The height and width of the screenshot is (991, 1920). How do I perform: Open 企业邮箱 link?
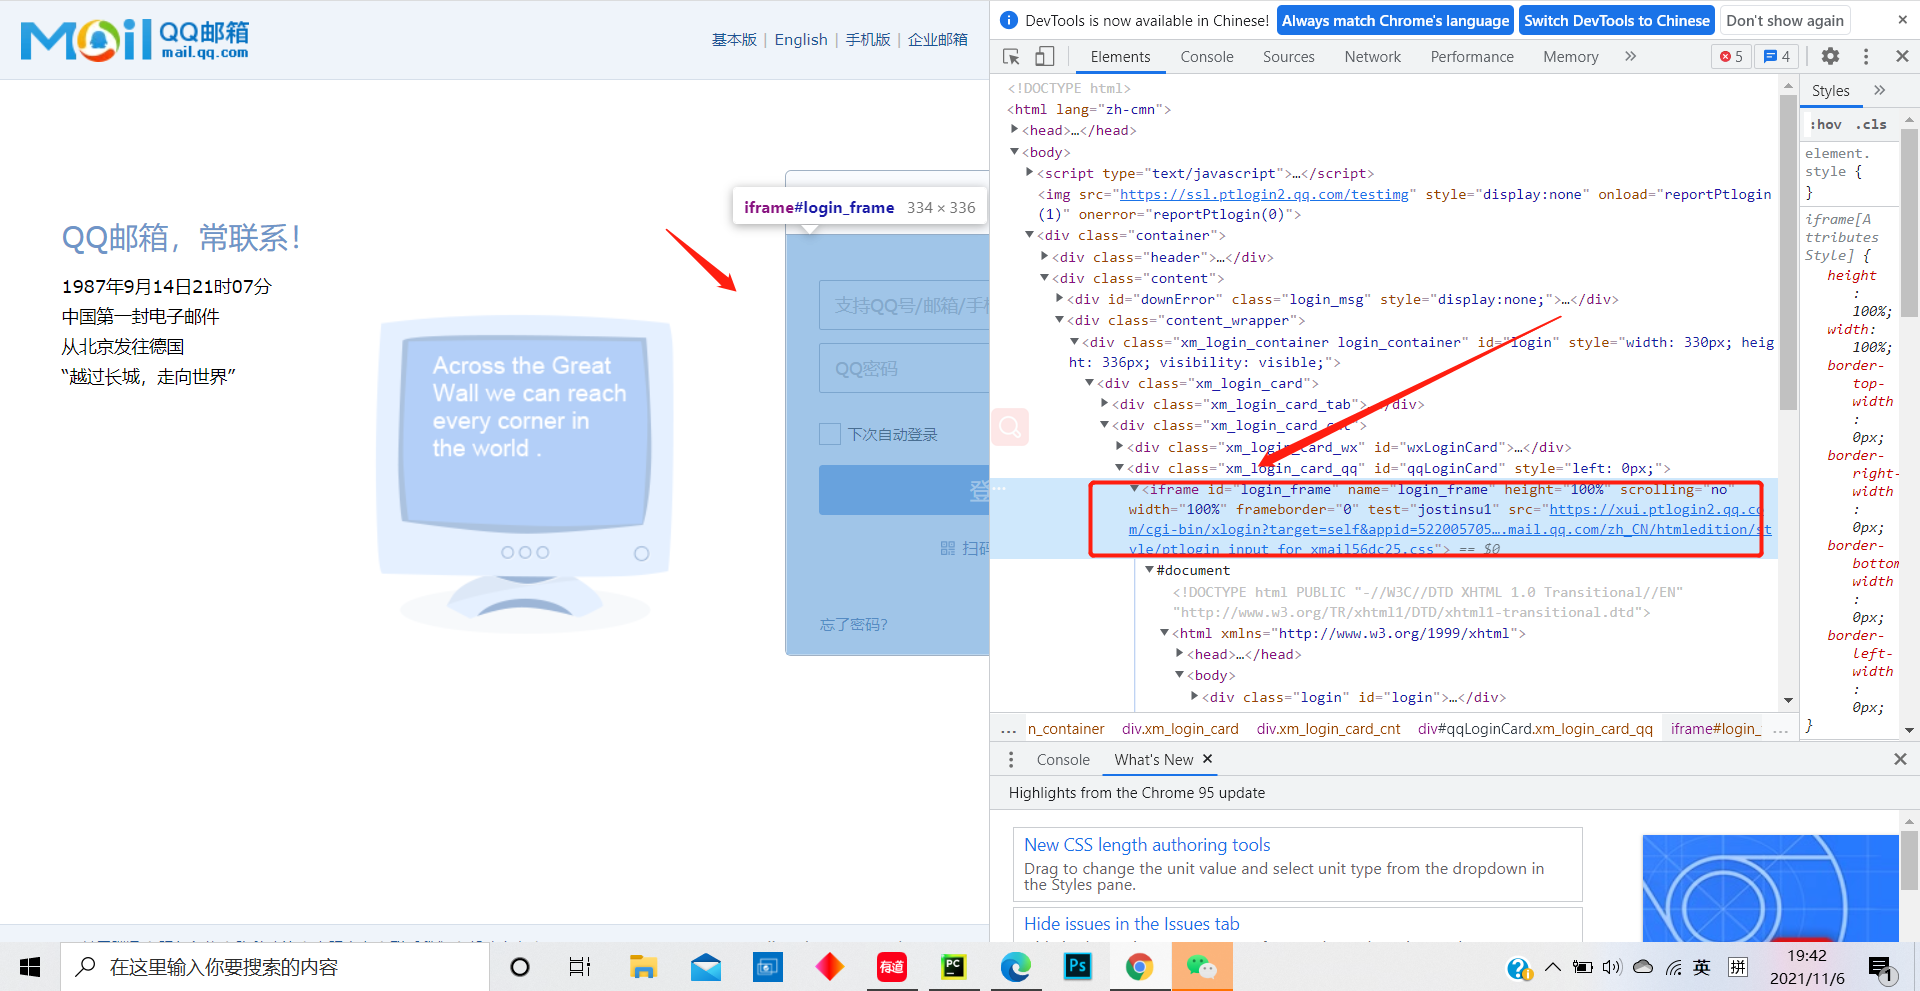938,39
